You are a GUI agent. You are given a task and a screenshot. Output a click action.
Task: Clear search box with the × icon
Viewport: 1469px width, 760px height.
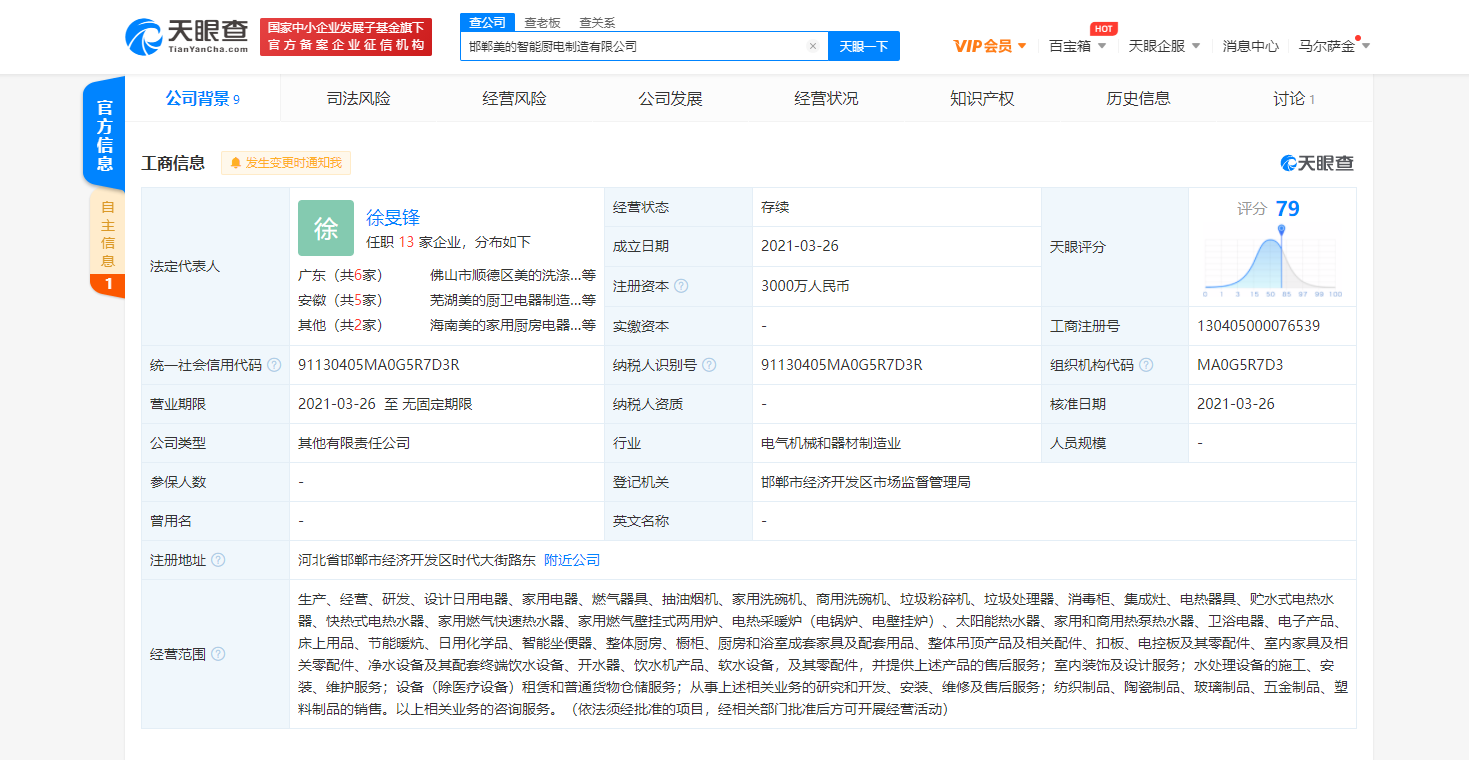813,46
